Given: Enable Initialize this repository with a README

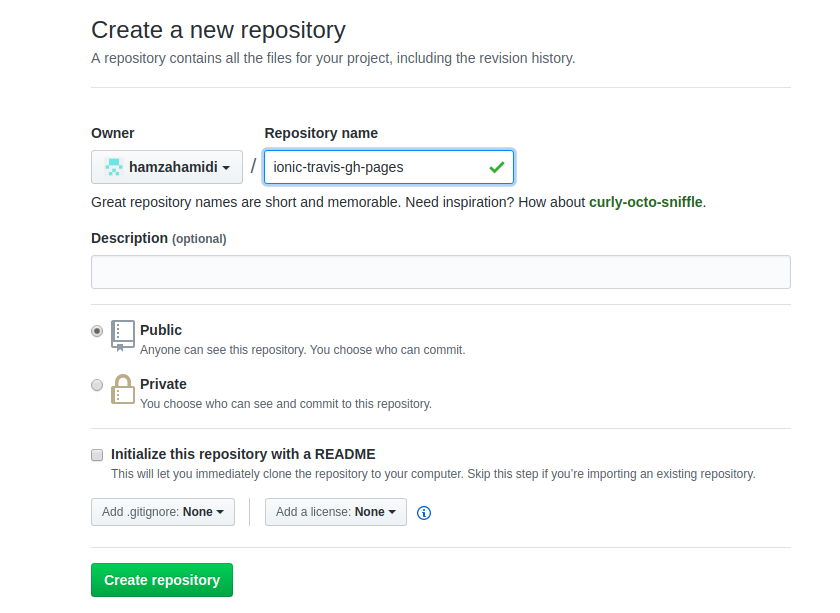Looking at the screenshot, I should point(97,455).
